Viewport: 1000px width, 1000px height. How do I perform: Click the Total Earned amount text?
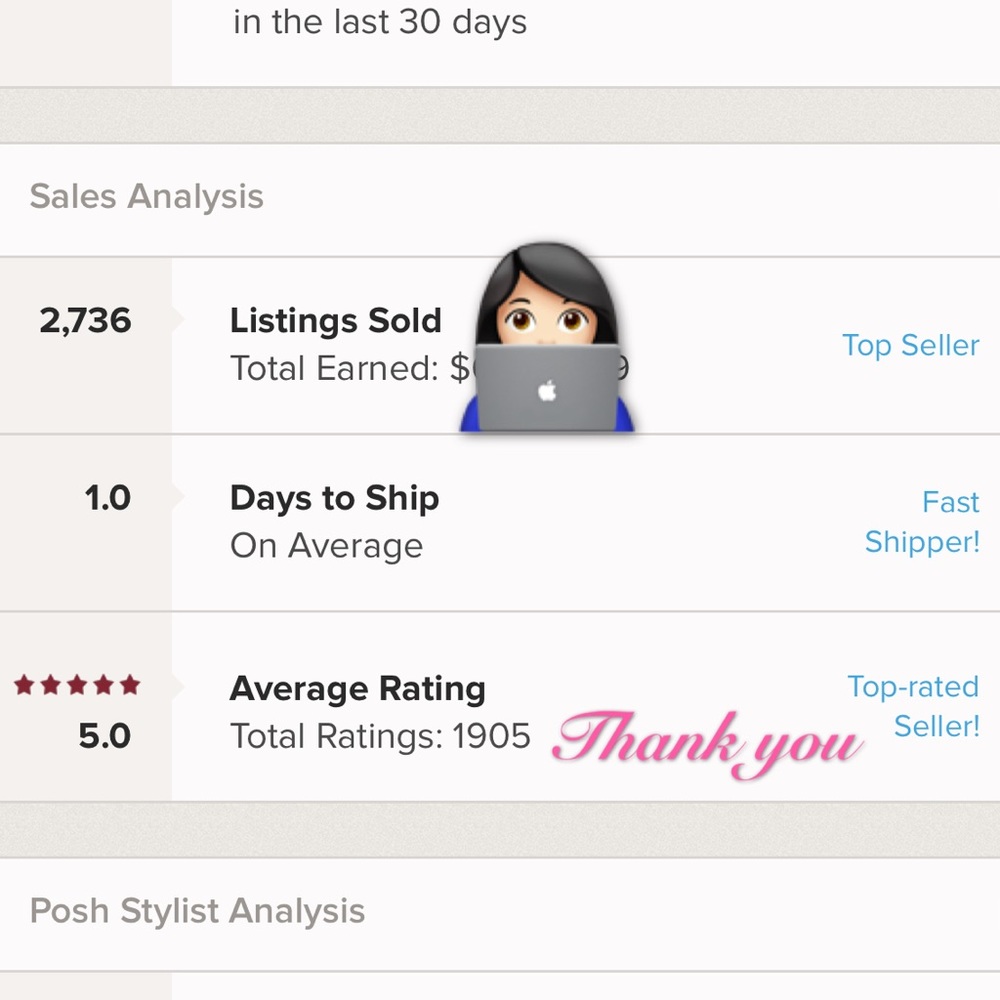pyautogui.click(x=429, y=368)
